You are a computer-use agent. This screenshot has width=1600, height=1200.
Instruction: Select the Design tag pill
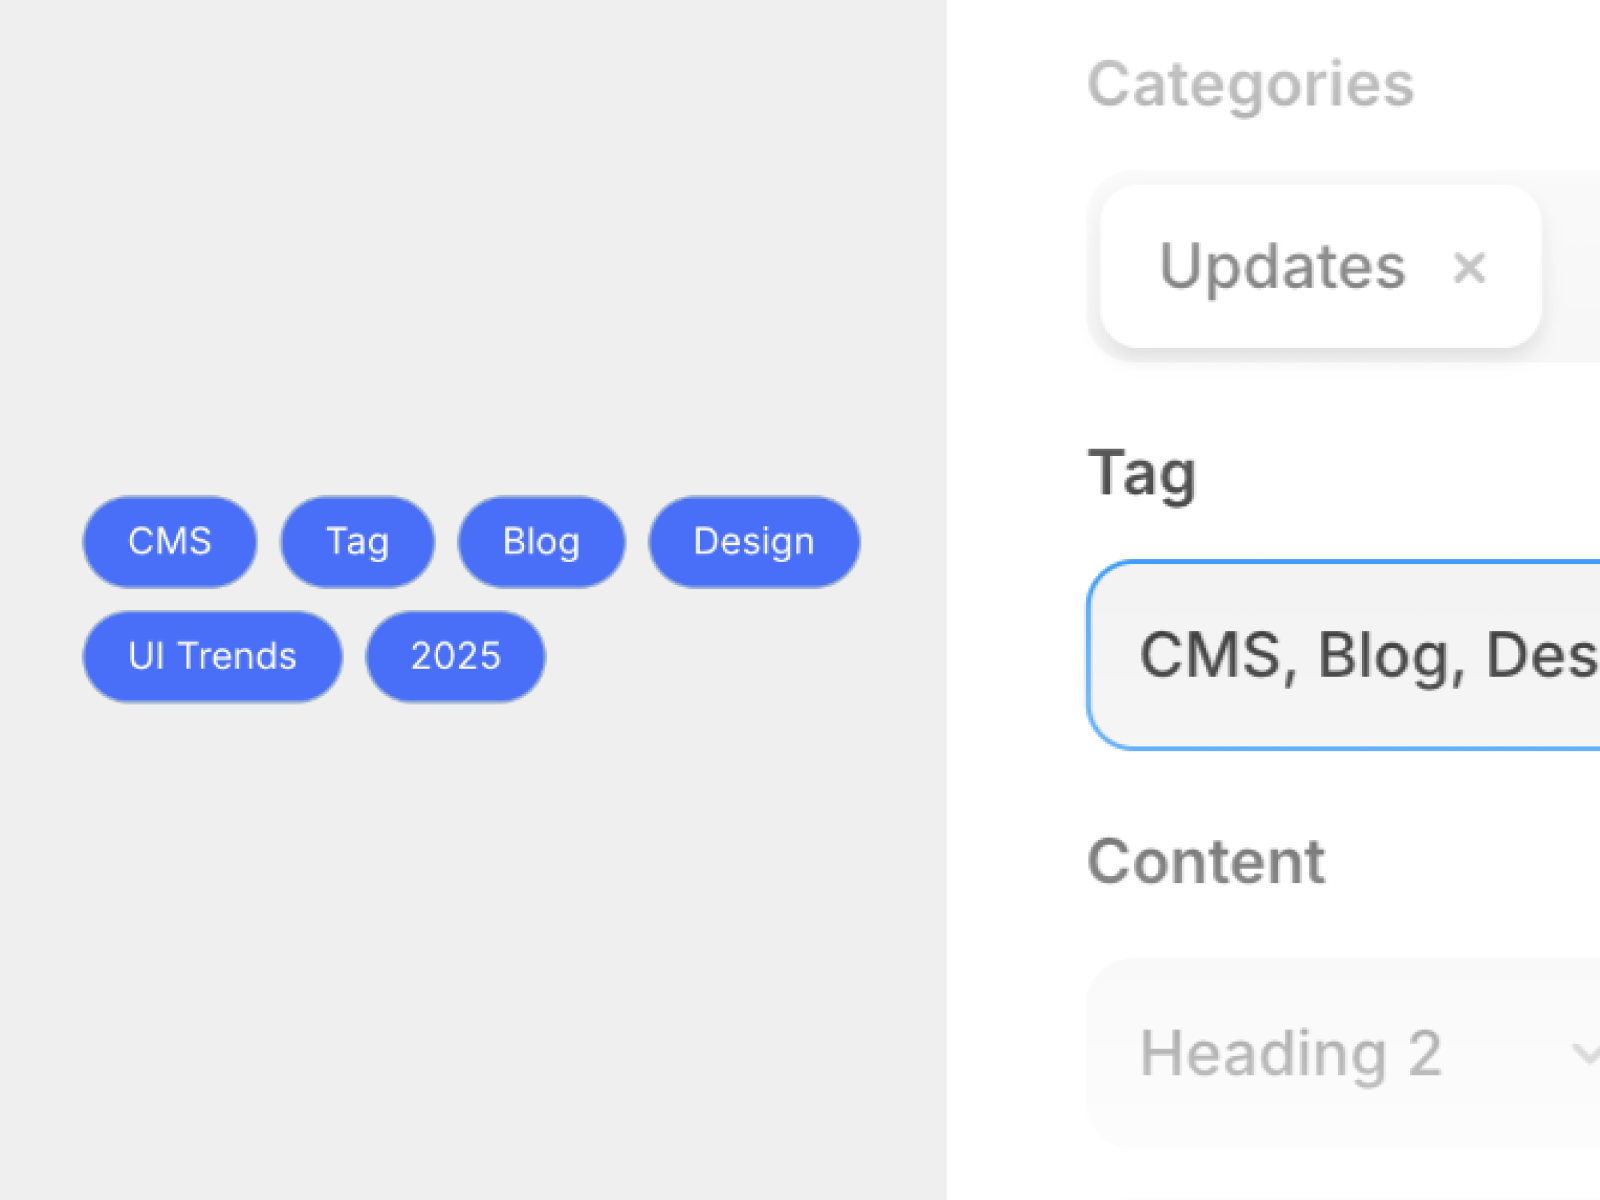(754, 541)
